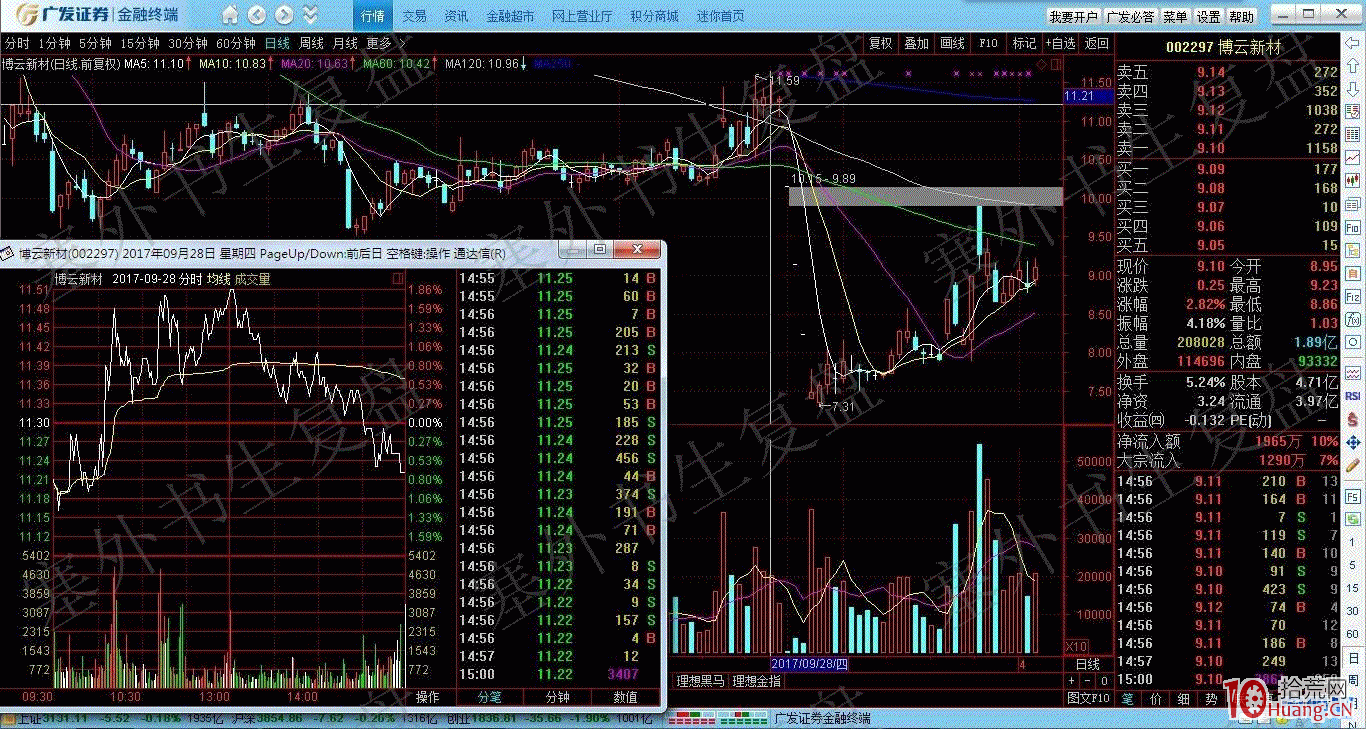1366x729 pixels.
Task: Expand the double-chevron toolbar menu
Action: pos(310,15)
